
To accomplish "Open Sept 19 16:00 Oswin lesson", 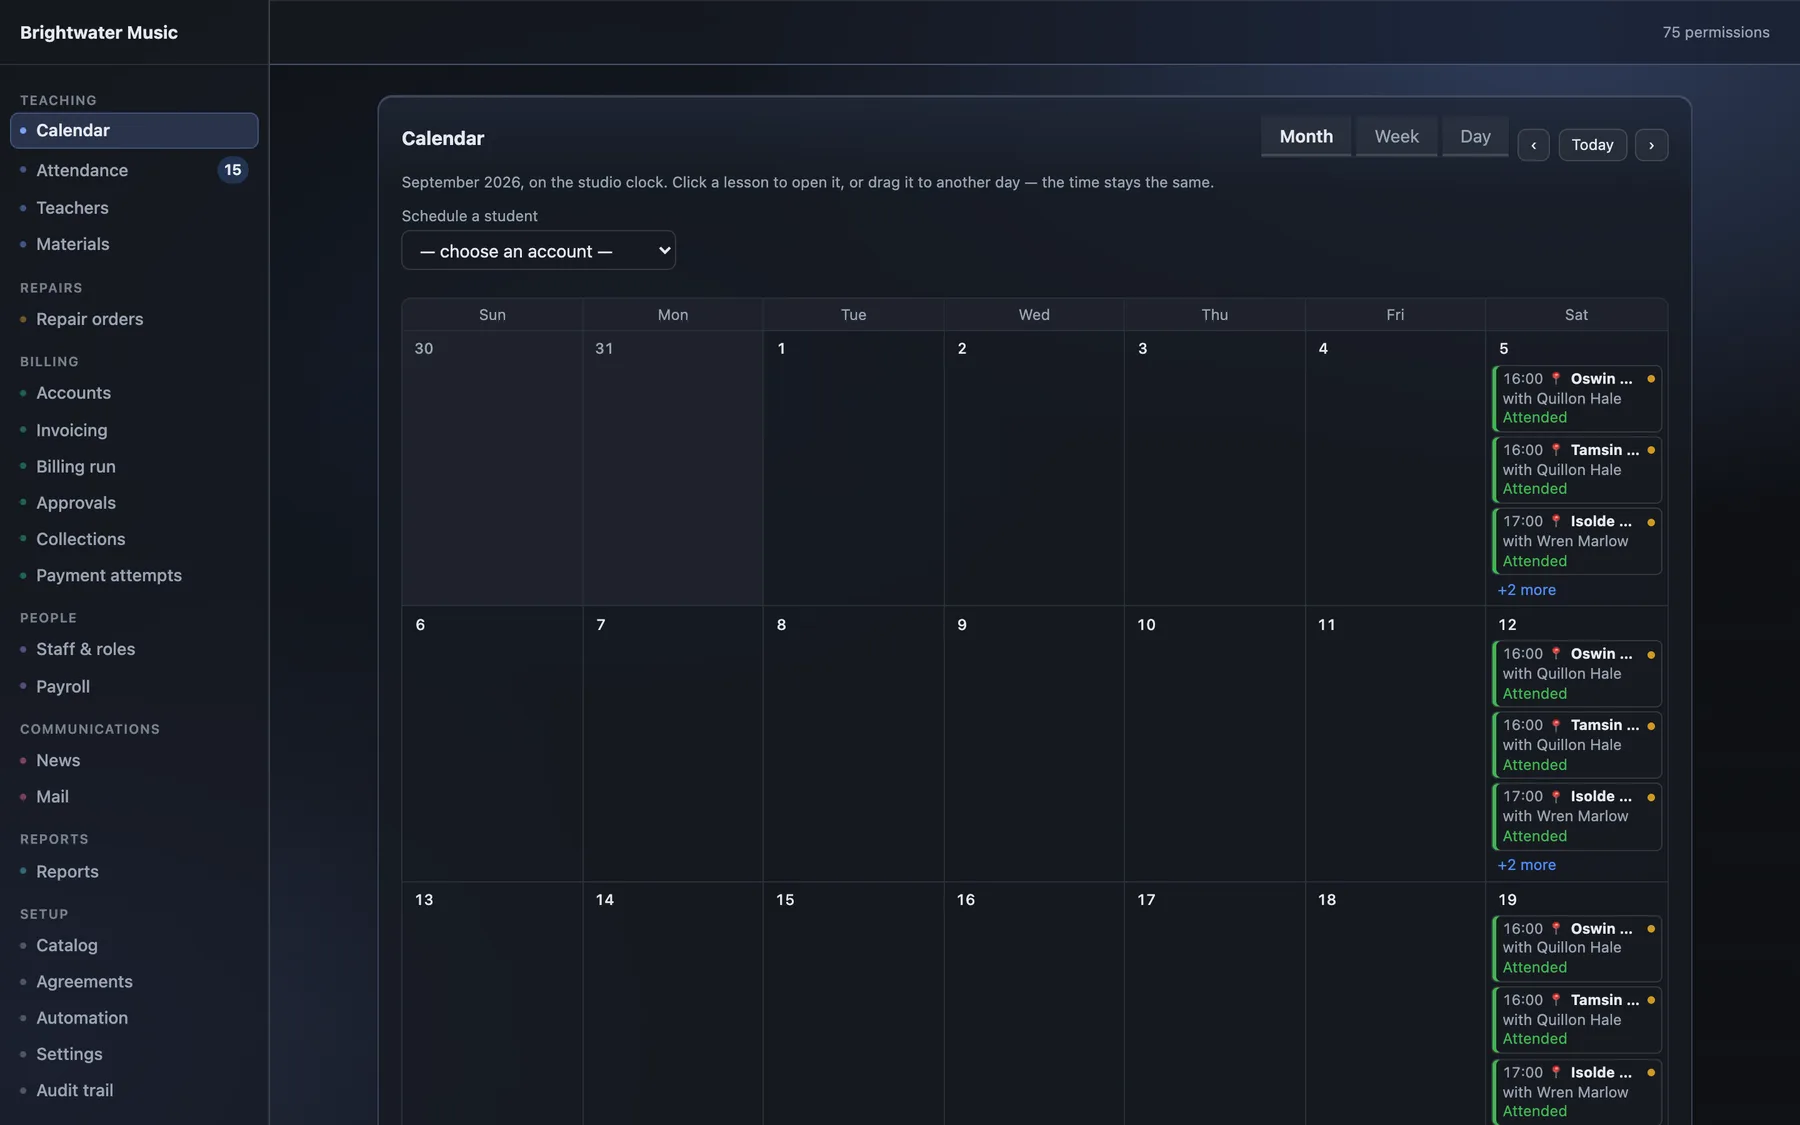I will pos(1577,948).
